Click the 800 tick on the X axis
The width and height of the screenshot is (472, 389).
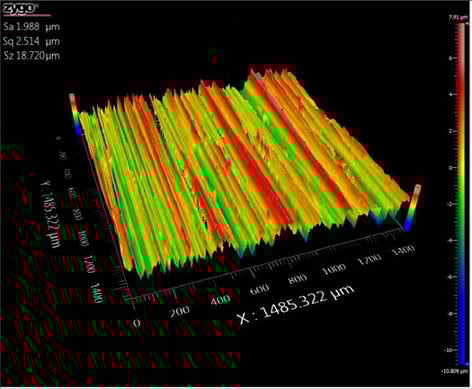(x=297, y=279)
